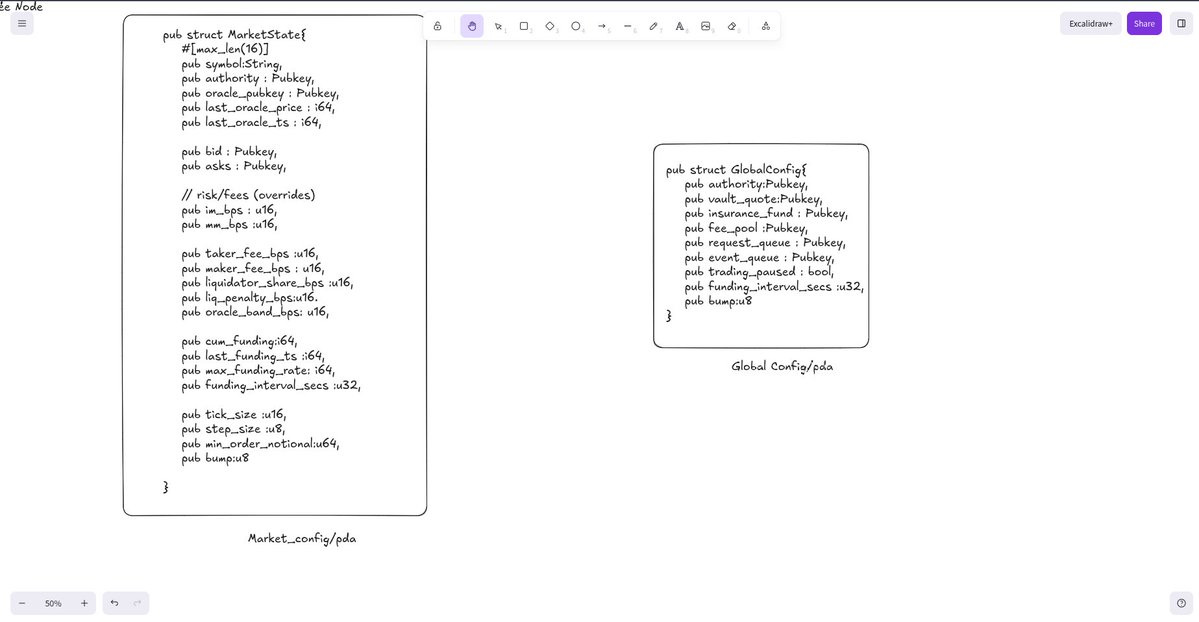Click the 'pub trading_paused : bool,' line
This screenshot has width=1199, height=622.
point(759,272)
